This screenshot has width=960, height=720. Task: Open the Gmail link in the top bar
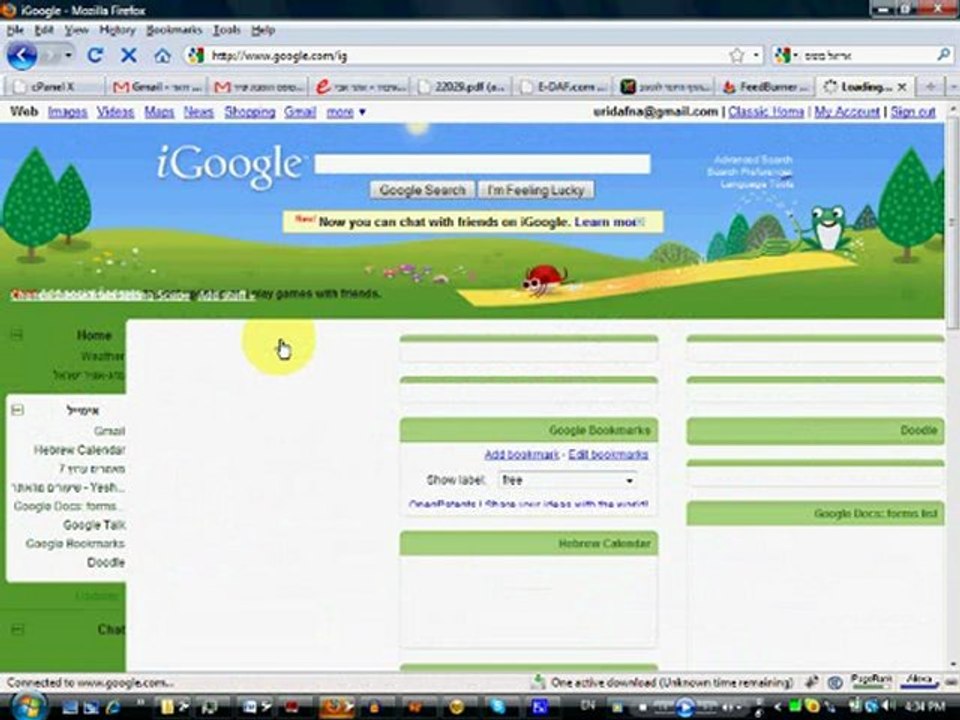tap(300, 112)
